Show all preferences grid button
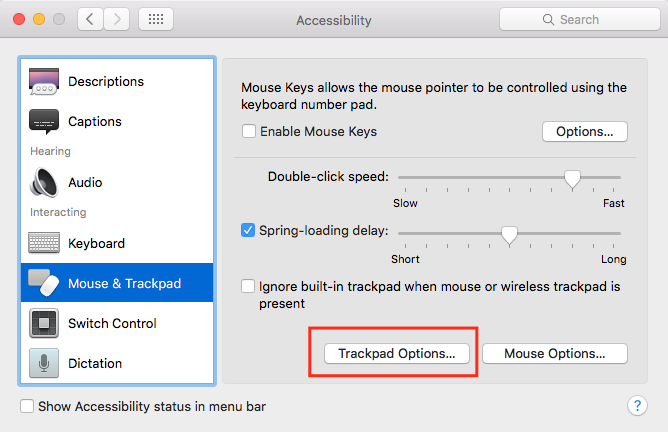668x432 pixels. (x=156, y=19)
